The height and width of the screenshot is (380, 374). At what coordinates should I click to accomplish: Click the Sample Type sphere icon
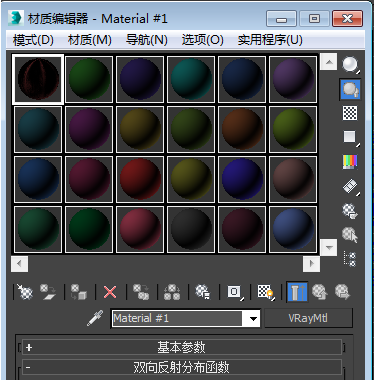pyautogui.click(x=350, y=64)
